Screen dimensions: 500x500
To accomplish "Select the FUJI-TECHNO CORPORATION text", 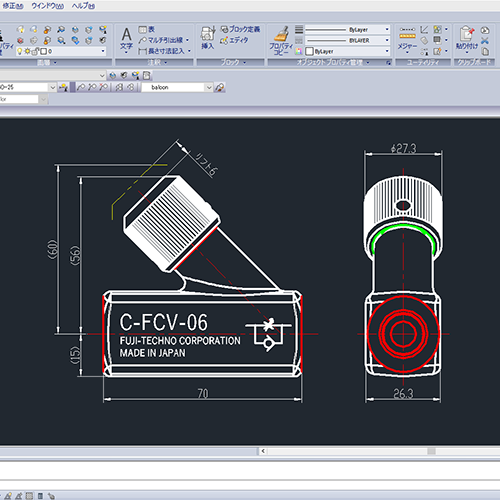I will tap(180, 341).
